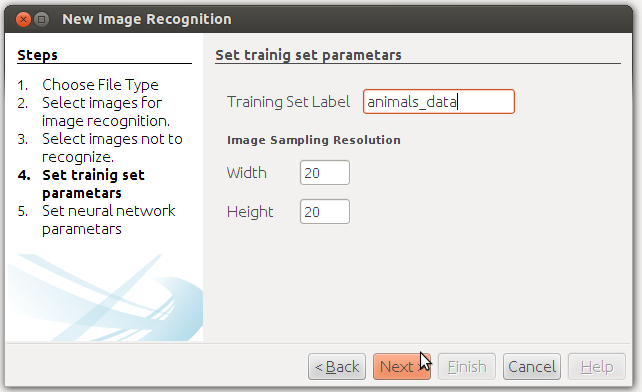
Task: Click the Next button
Action: [x=402, y=367]
